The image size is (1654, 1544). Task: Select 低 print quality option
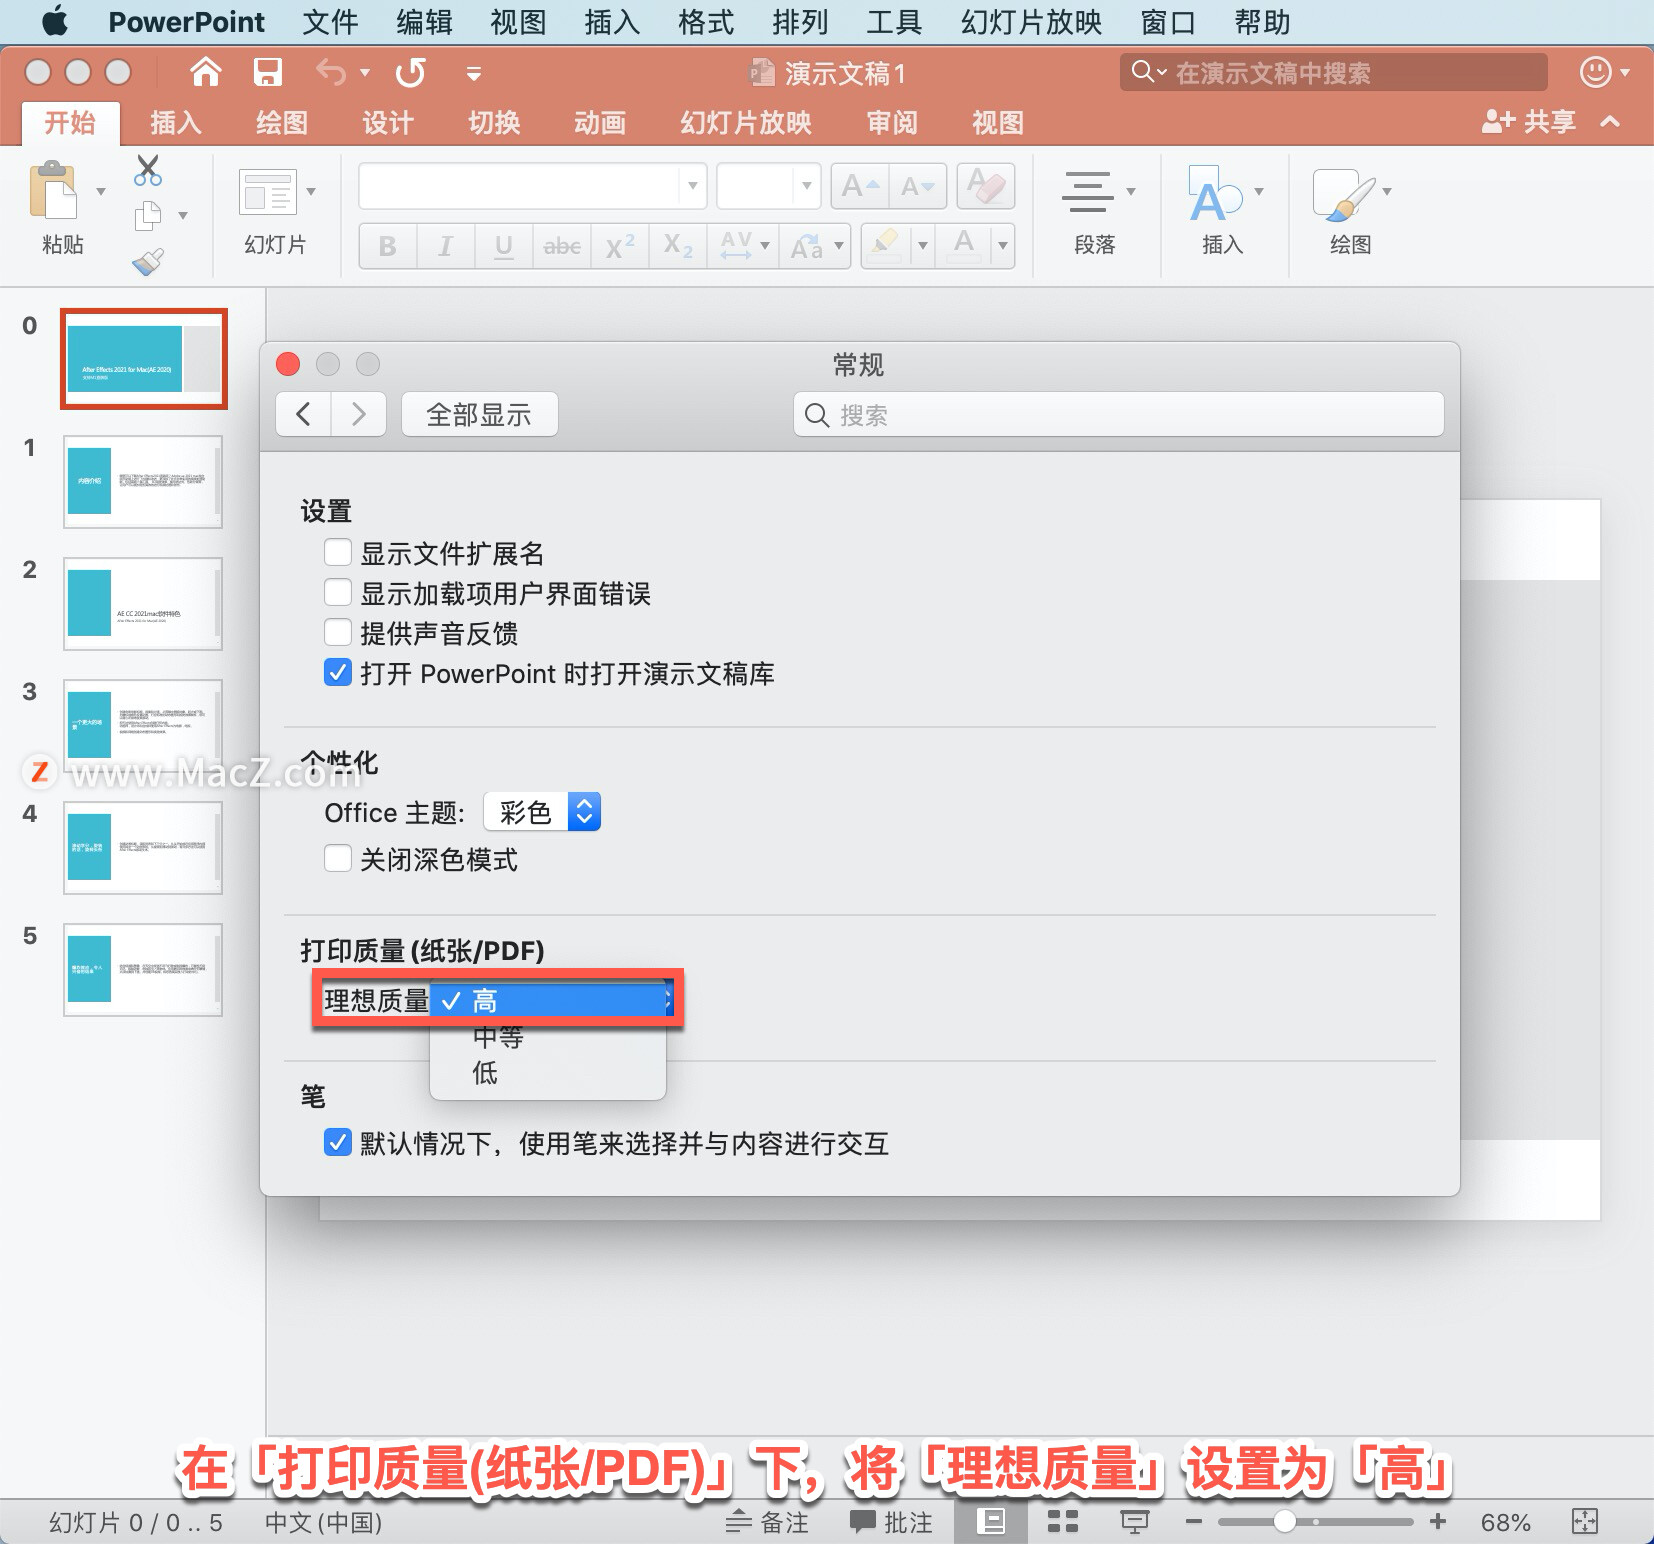coord(548,1073)
